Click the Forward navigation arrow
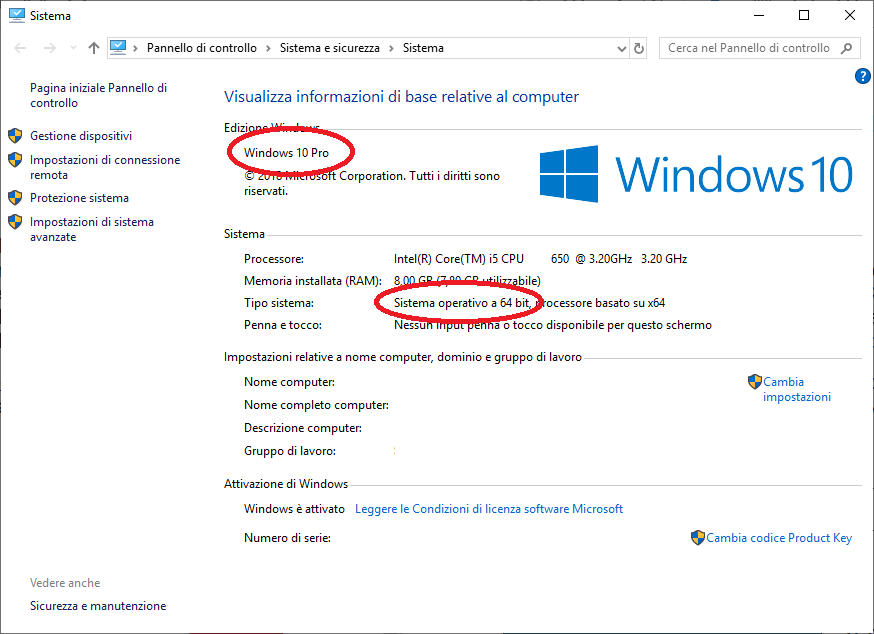The height and width of the screenshot is (634, 874). 50,49
